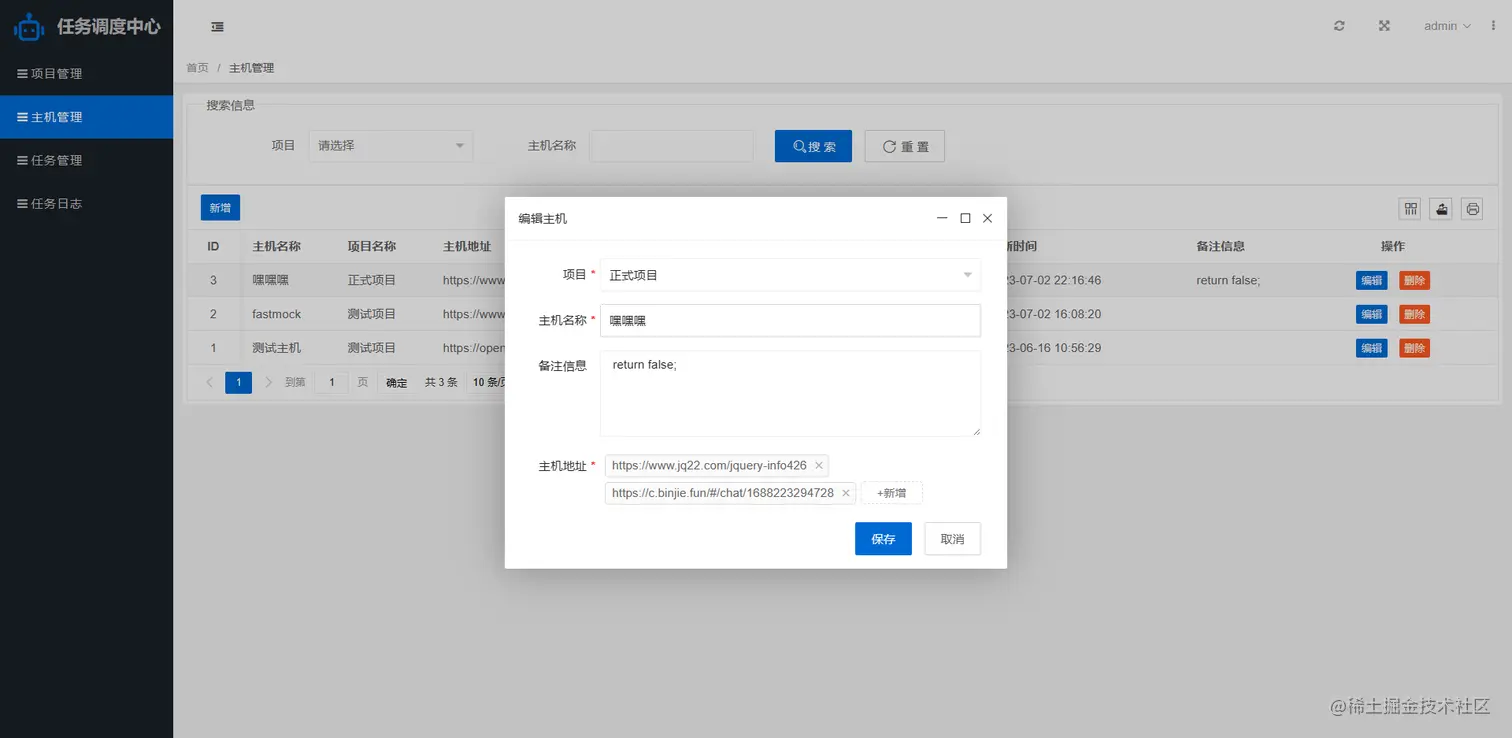Enter fullscreen via the expand icon

pyautogui.click(x=1384, y=25)
